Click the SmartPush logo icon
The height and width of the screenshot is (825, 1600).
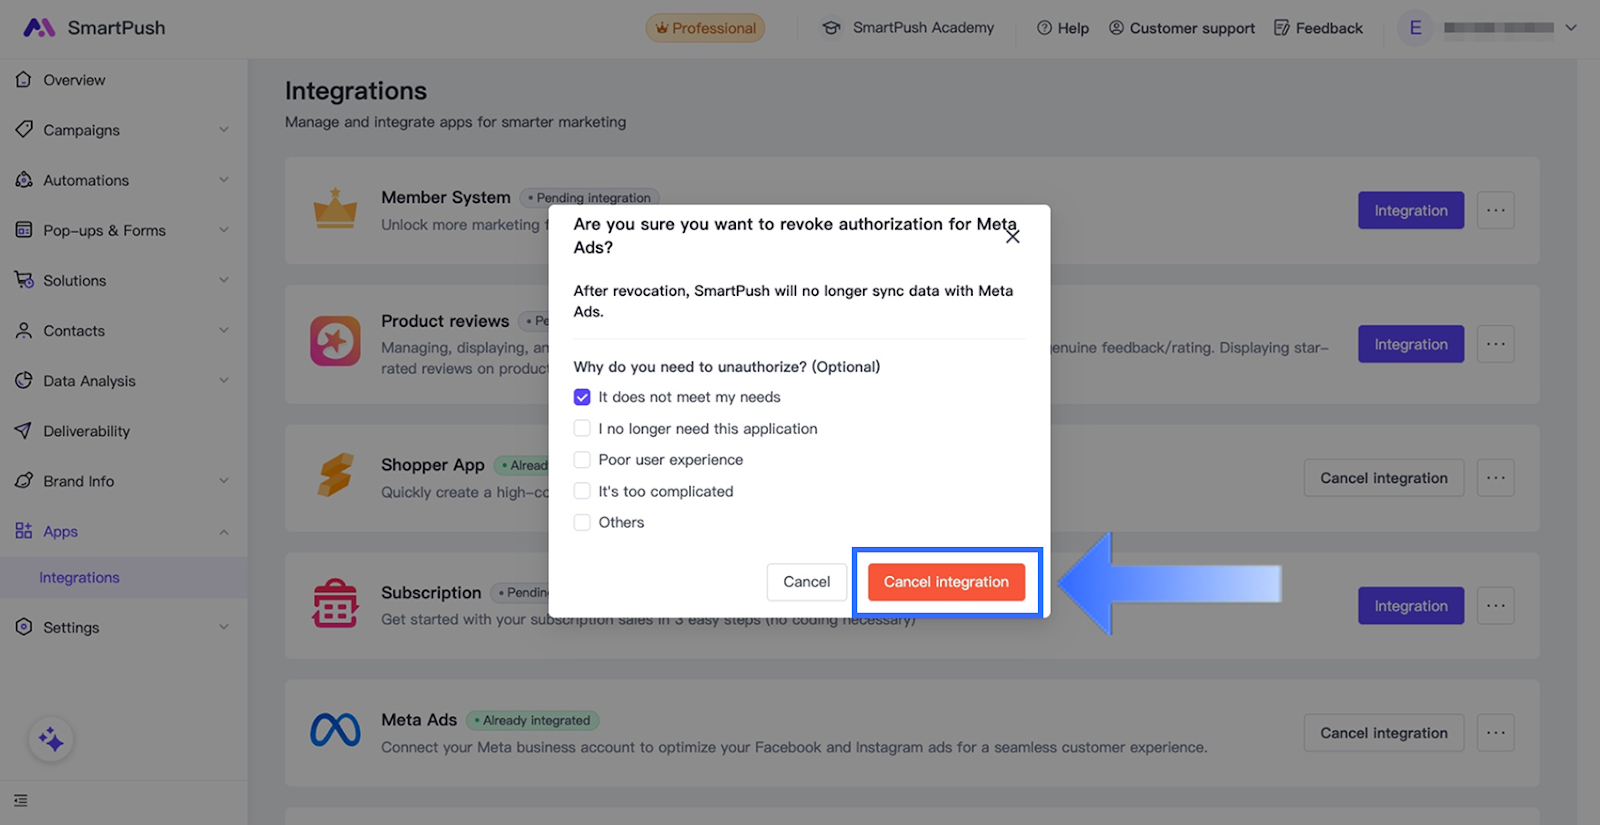pos(39,28)
